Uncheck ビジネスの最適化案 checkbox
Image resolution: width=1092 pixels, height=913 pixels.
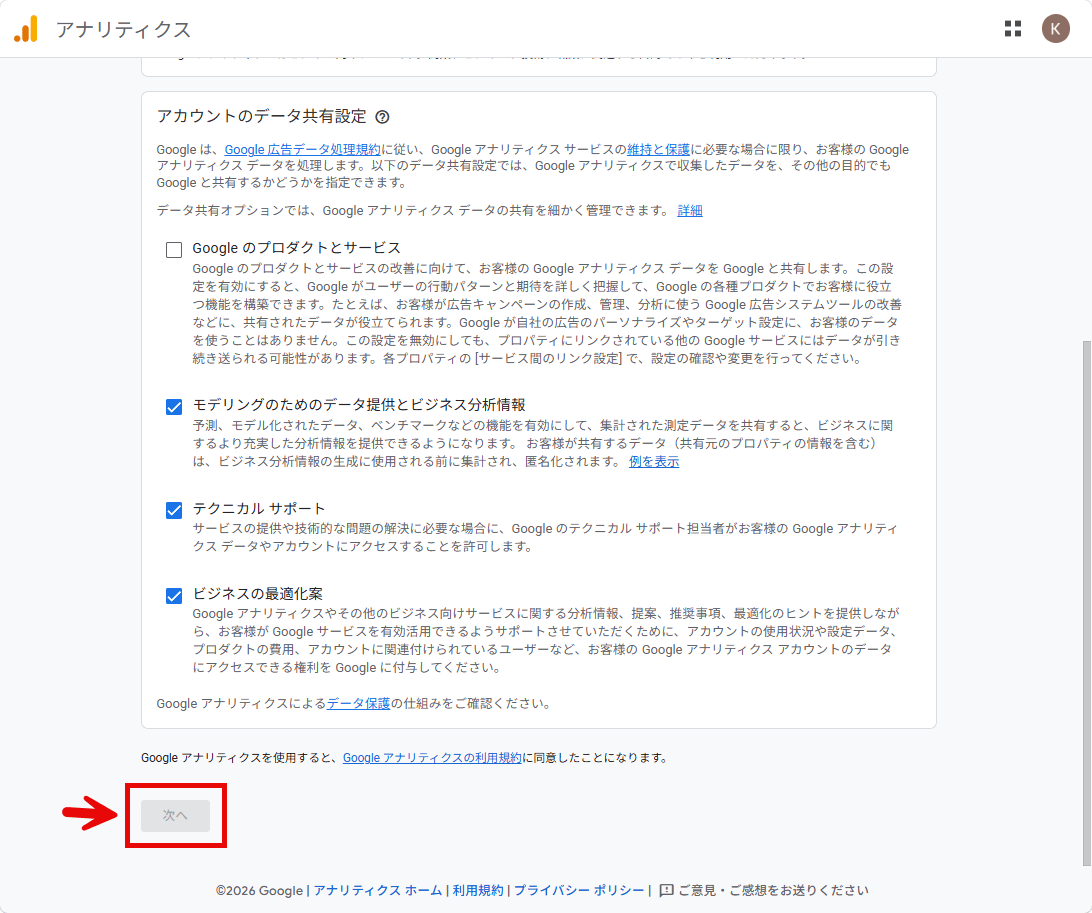pos(174,595)
